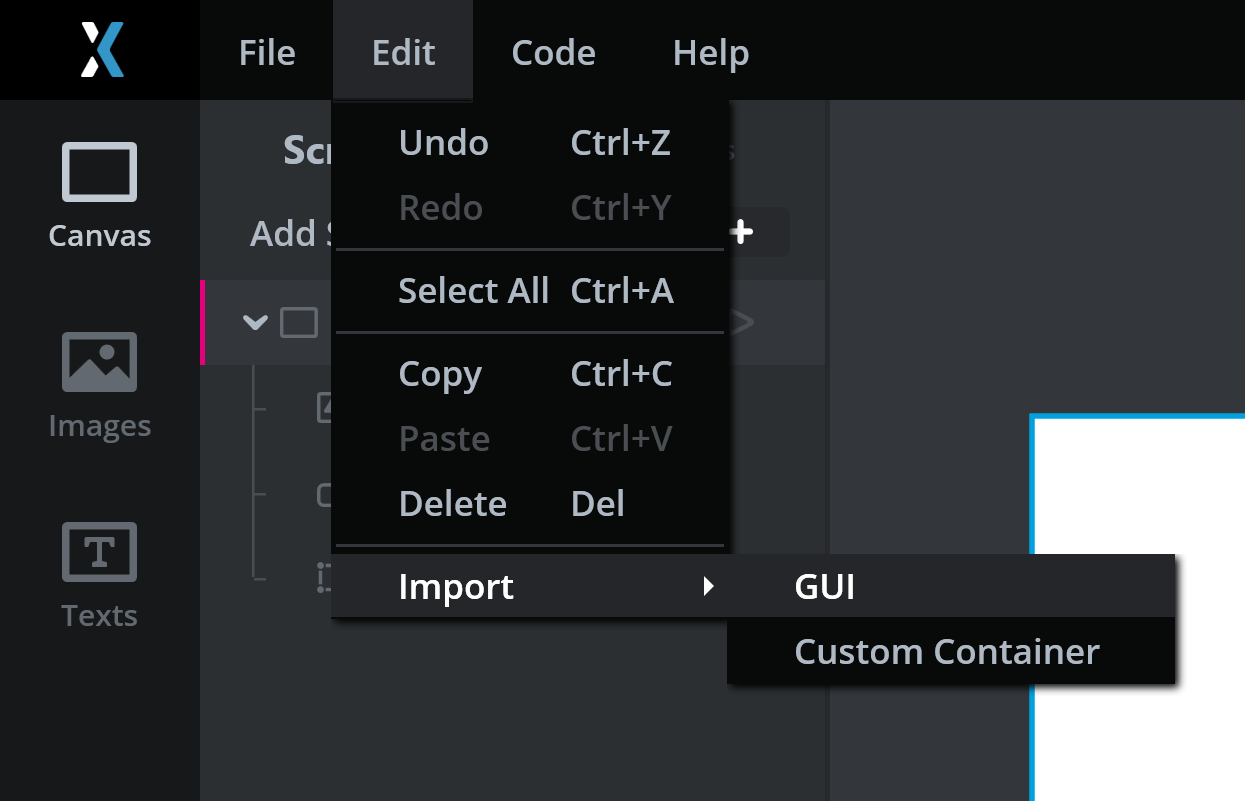
Task: Click the plus button to add a screen
Action: click(x=742, y=231)
